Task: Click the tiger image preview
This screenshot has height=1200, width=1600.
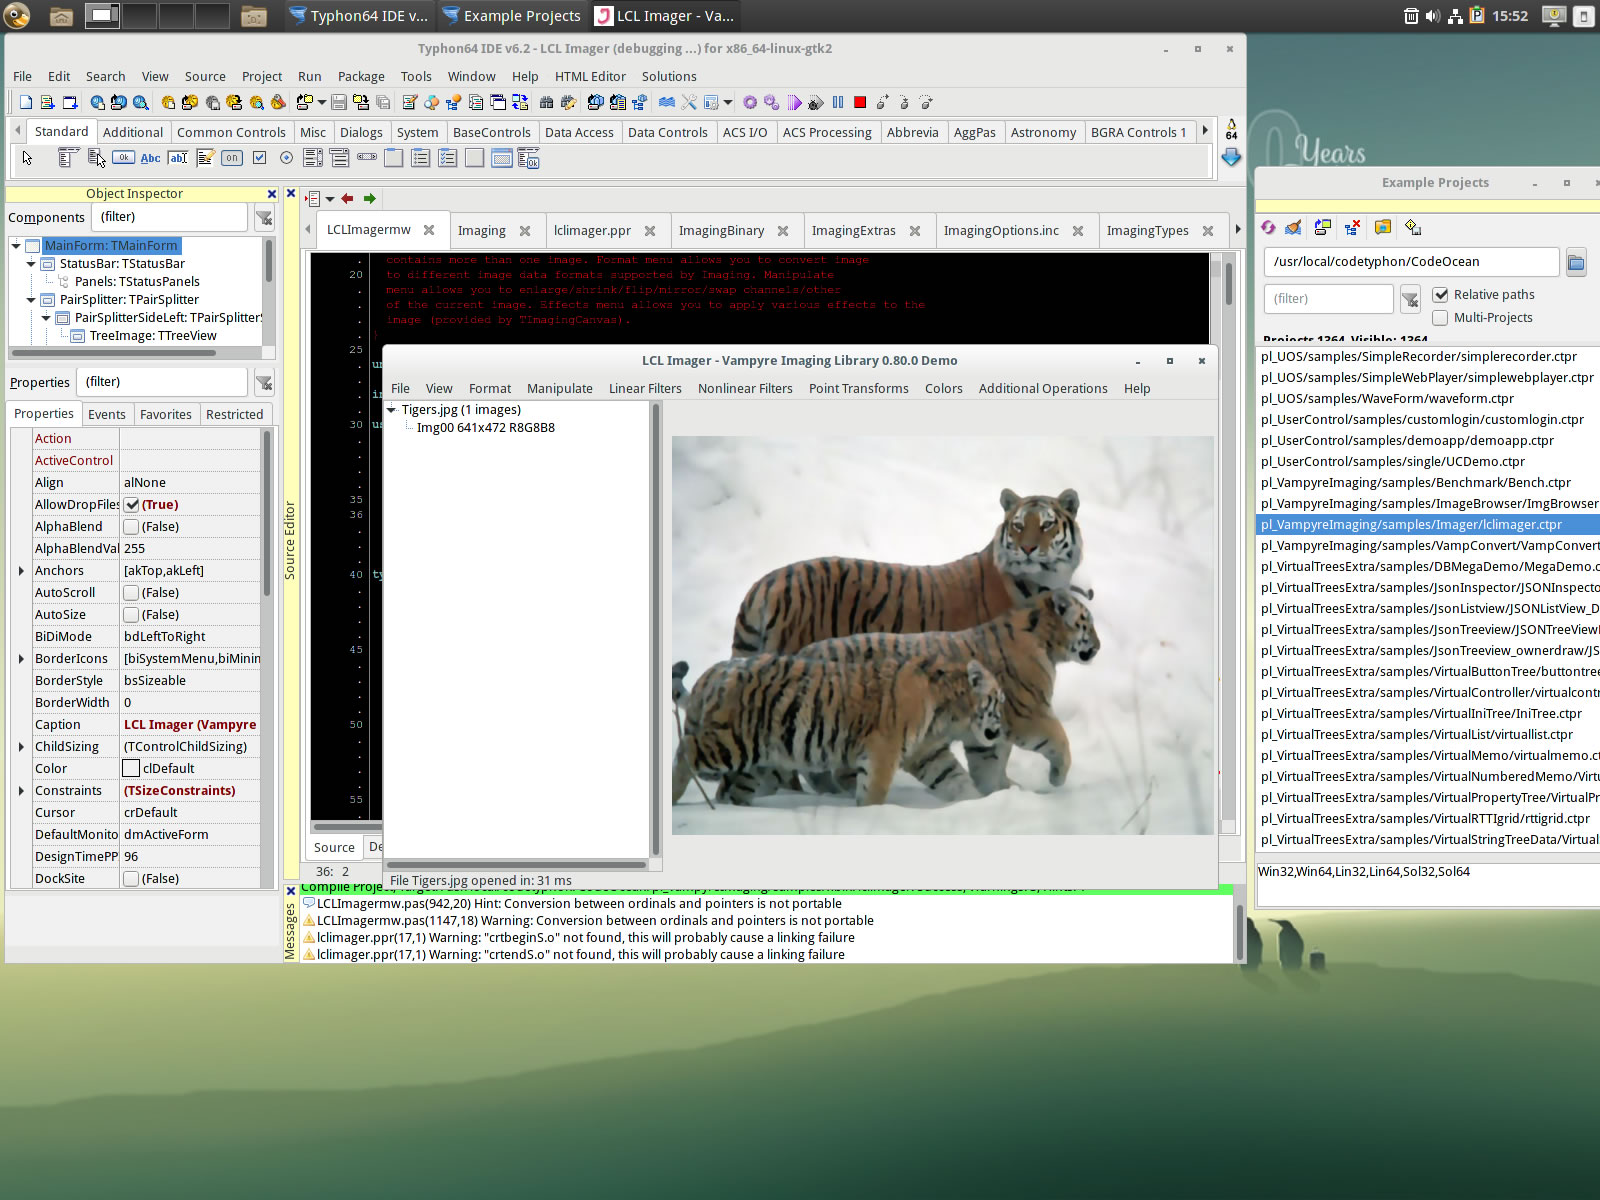Action: click(942, 635)
